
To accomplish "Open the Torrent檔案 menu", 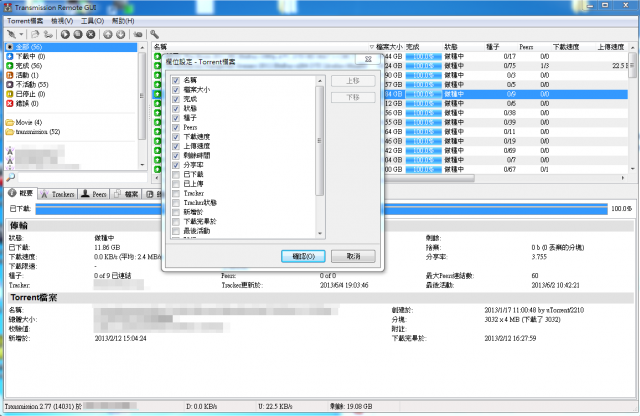I will pyautogui.click(x=25, y=21).
